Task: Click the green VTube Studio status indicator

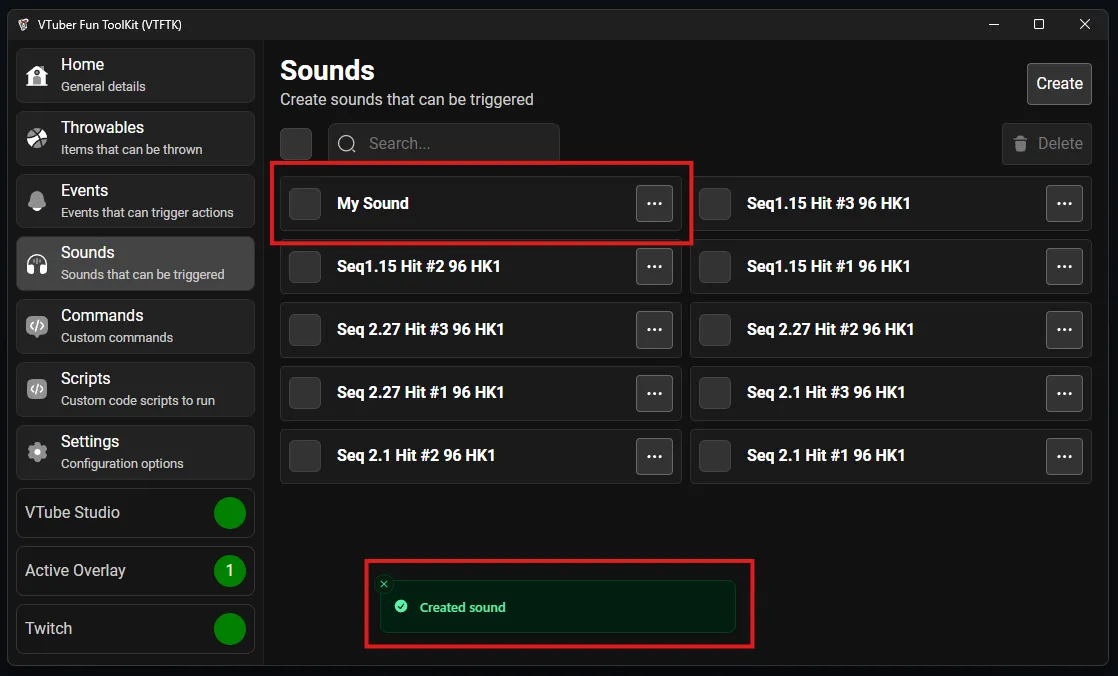Action: [x=229, y=513]
